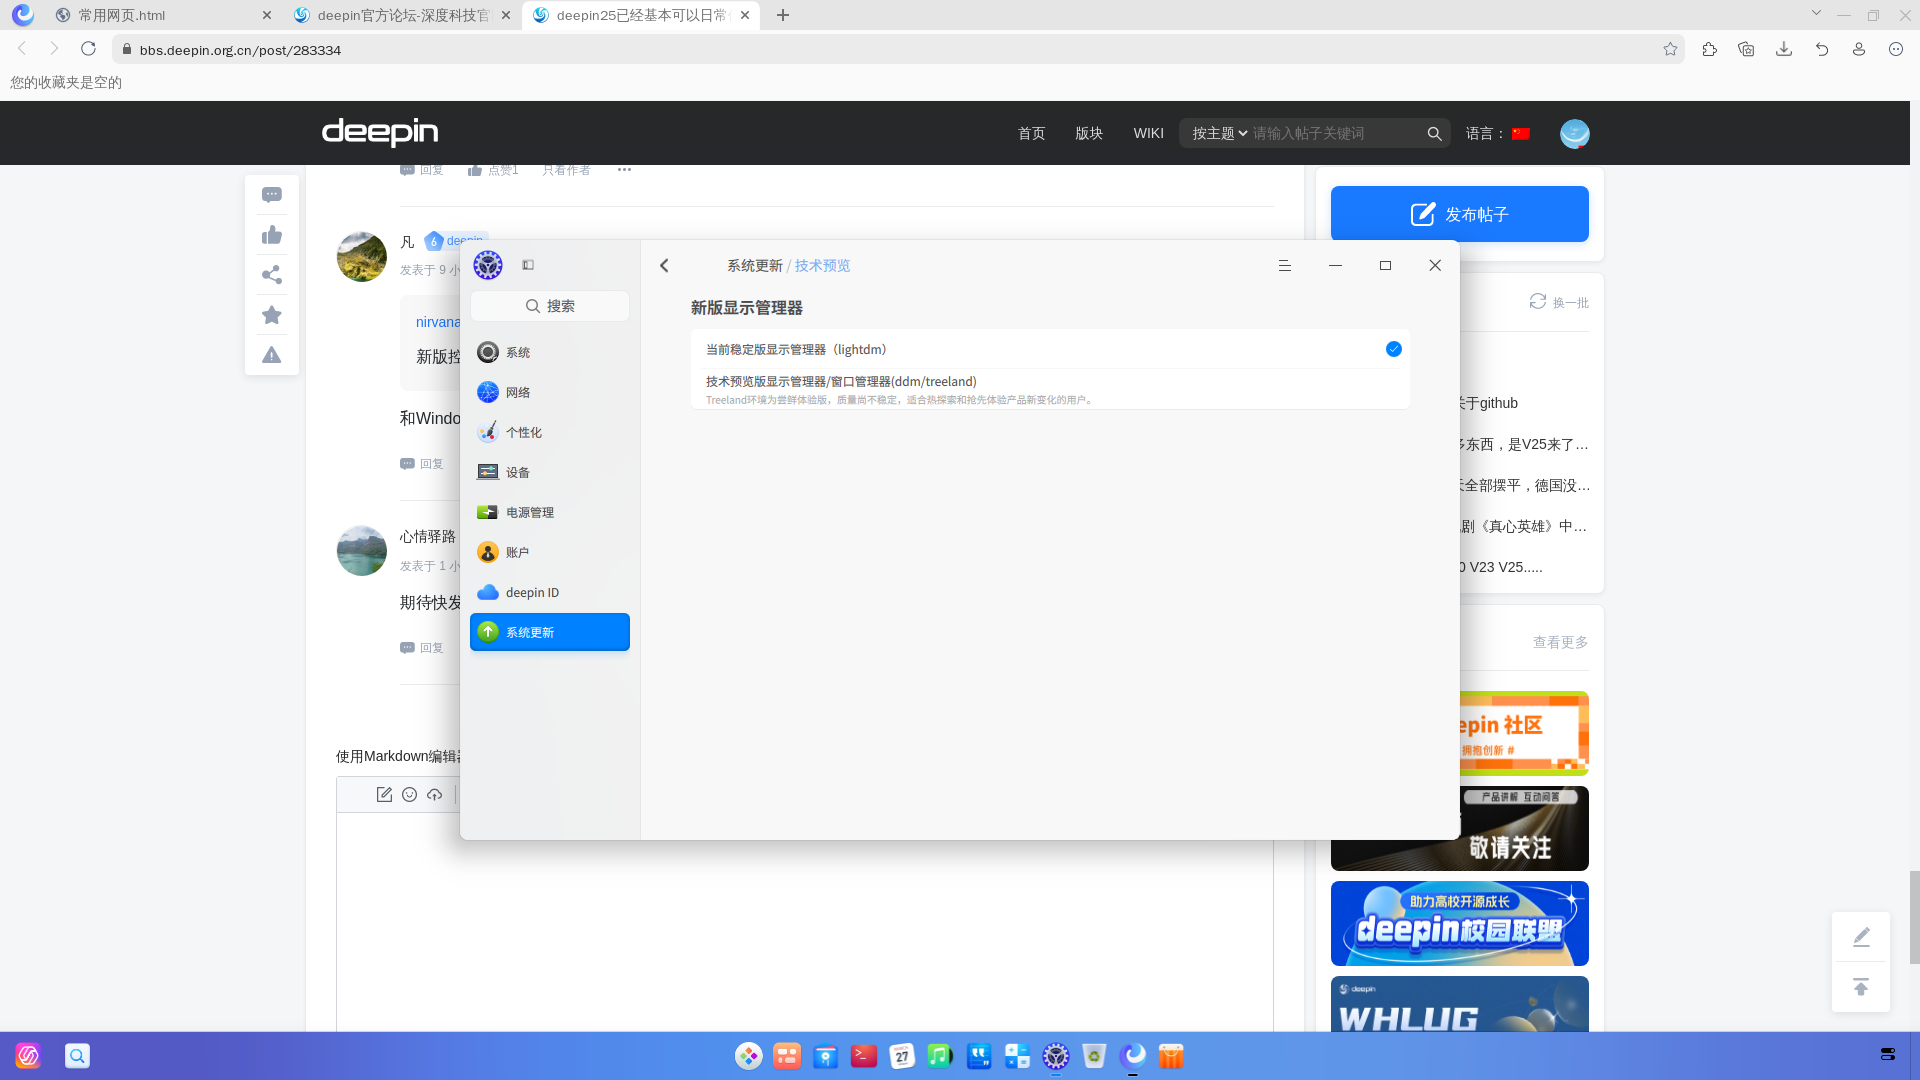
Task: Click forum sidebar thumbs-up like icon
Action: click(272, 235)
